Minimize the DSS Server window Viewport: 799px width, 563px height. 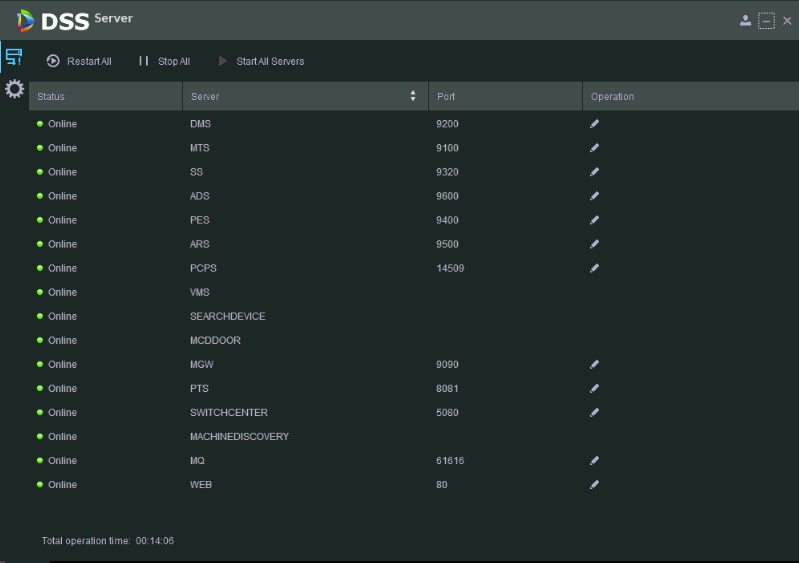point(767,21)
